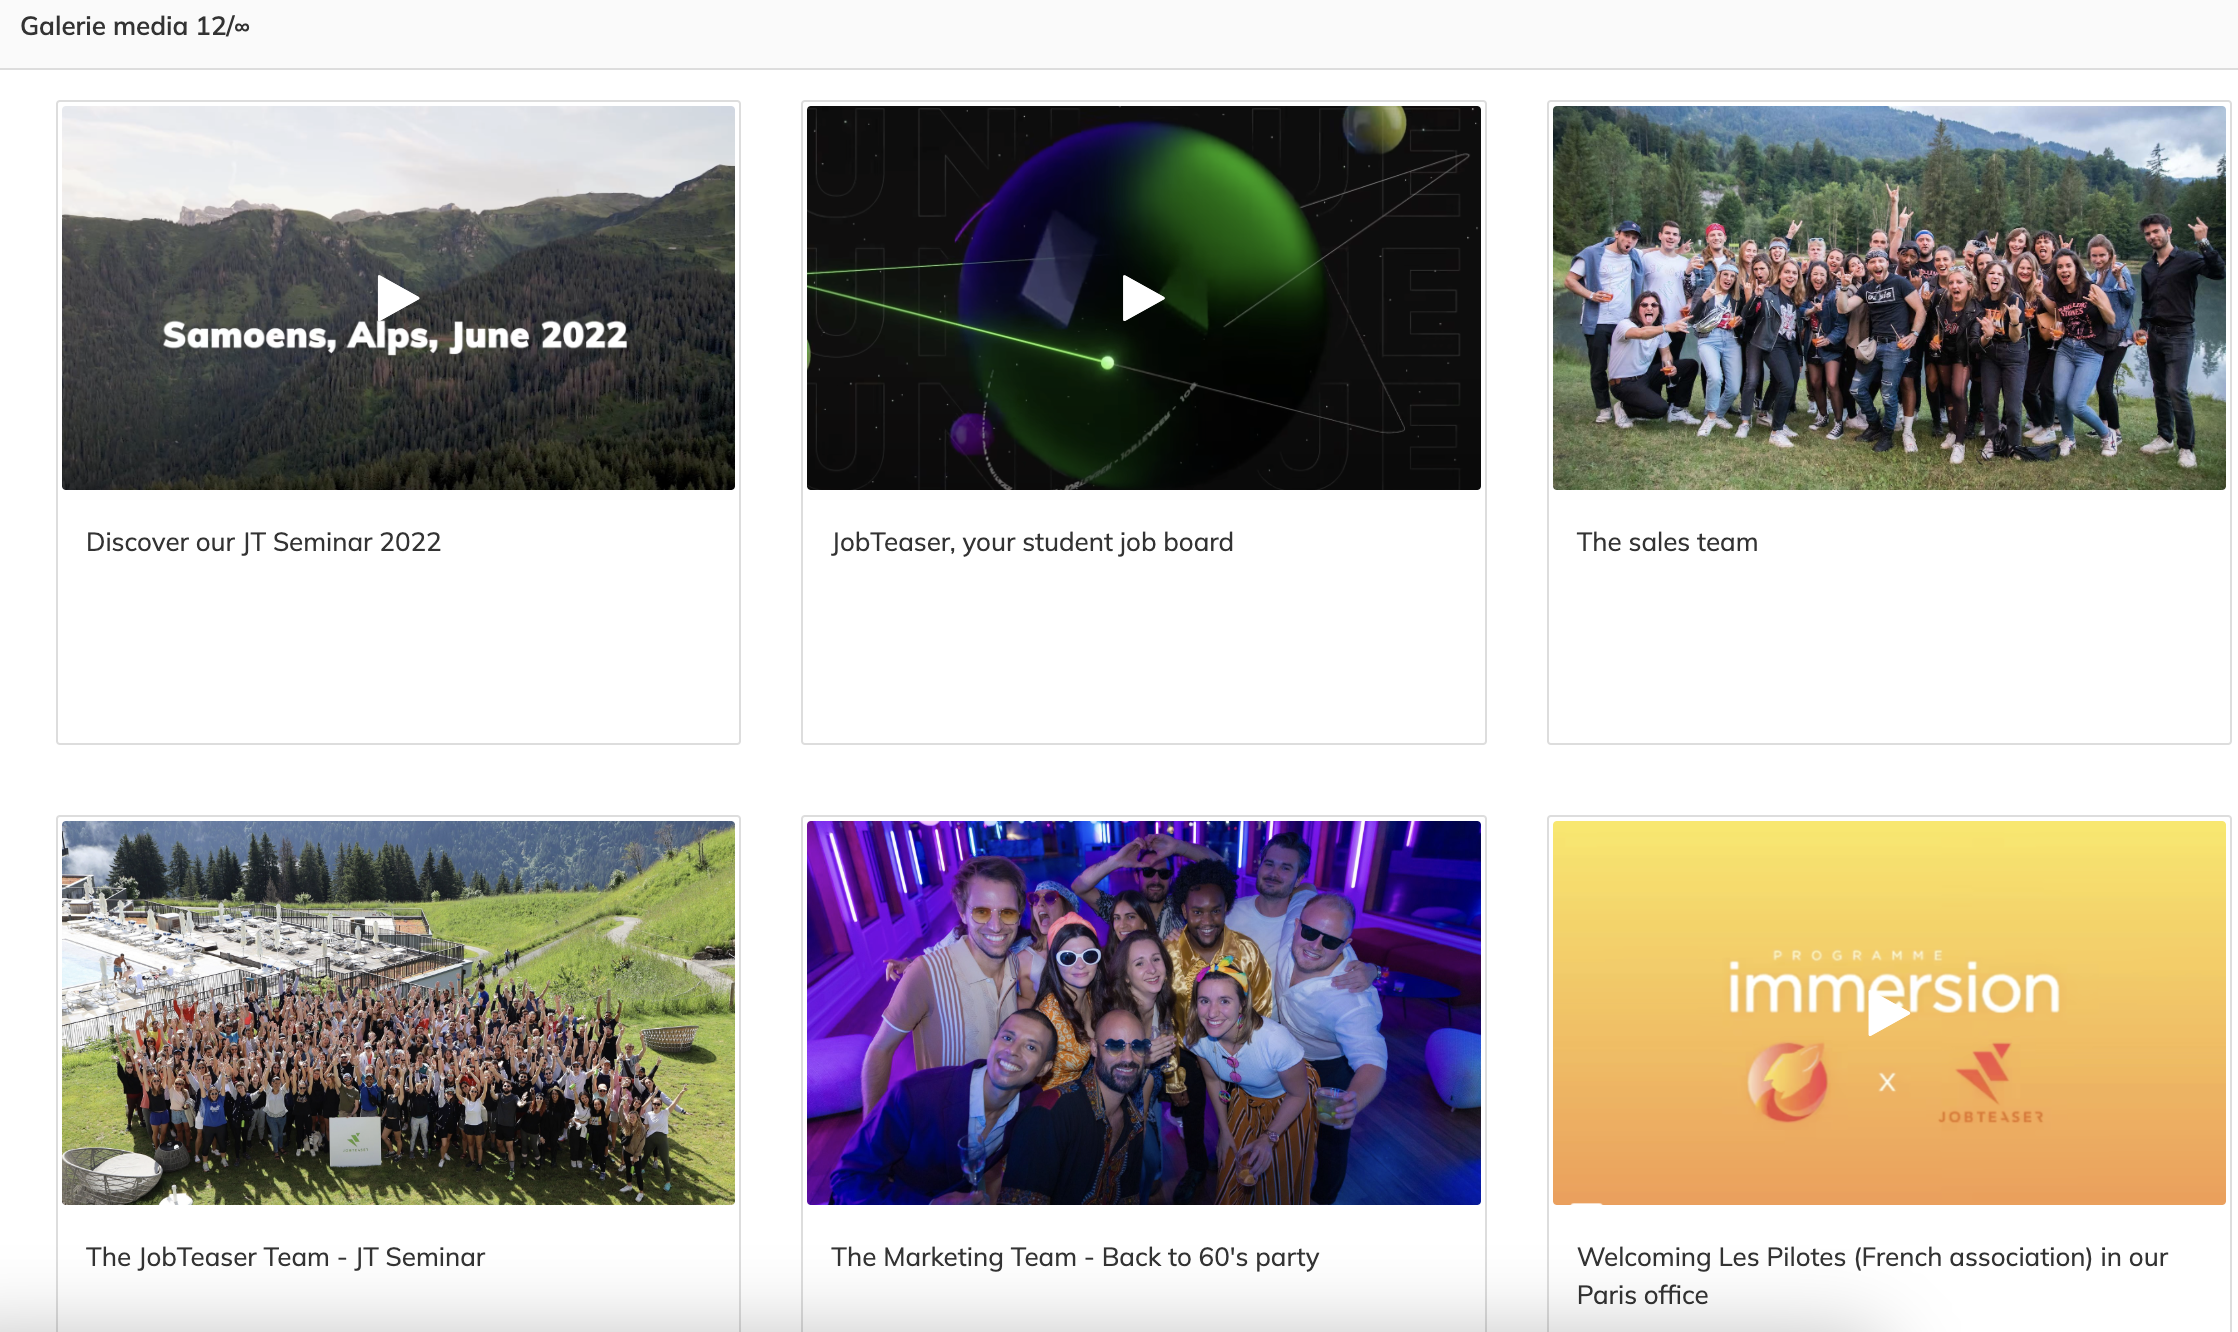This screenshot has width=2238, height=1332.
Task: Select 'The sales team' caption
Action: [1666, 542]
